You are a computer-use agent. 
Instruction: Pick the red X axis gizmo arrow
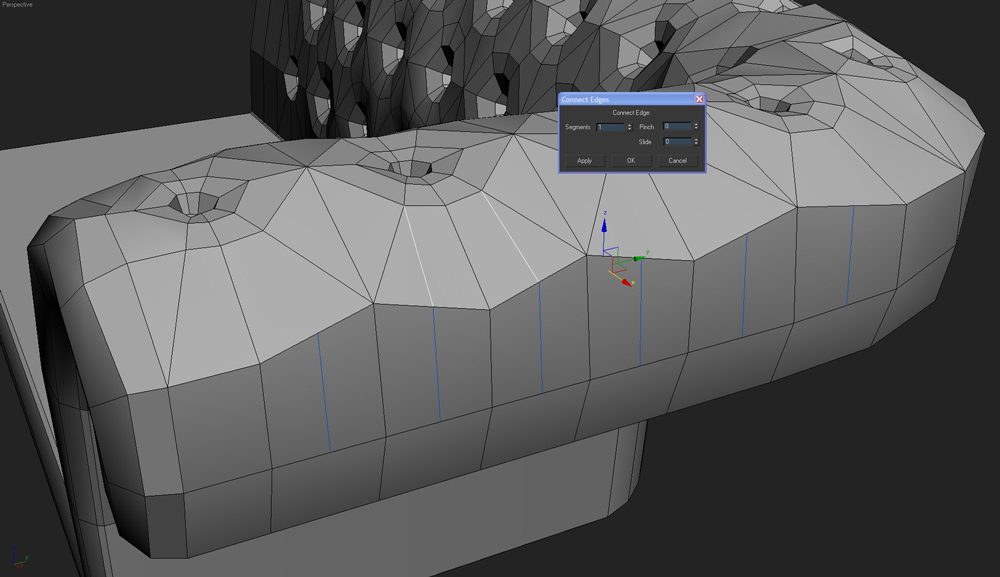(626, 283)
